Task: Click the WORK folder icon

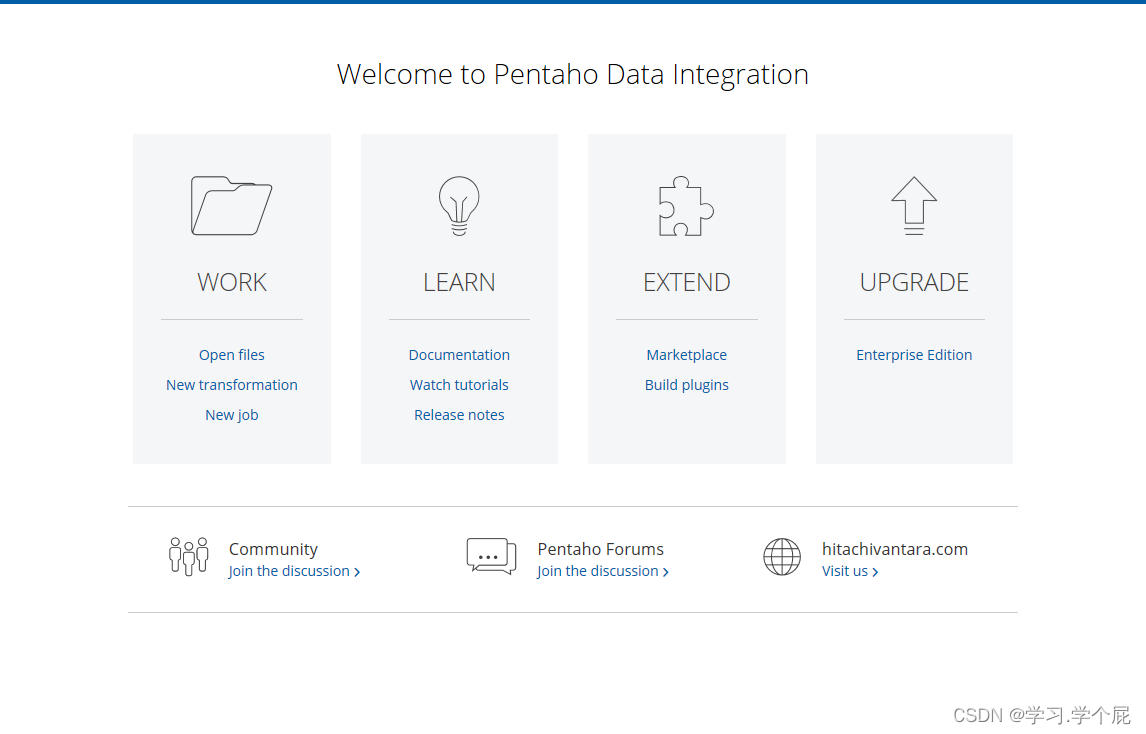Action: [231, 205]
